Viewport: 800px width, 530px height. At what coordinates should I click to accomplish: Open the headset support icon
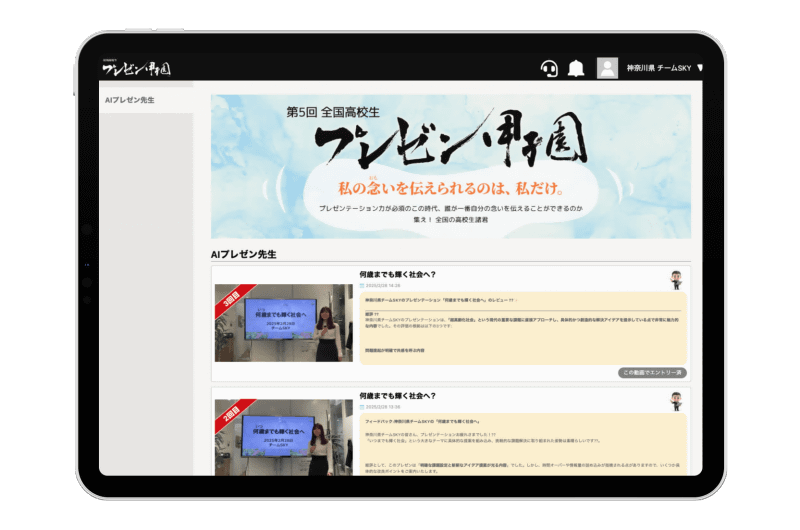click(549, 68)
